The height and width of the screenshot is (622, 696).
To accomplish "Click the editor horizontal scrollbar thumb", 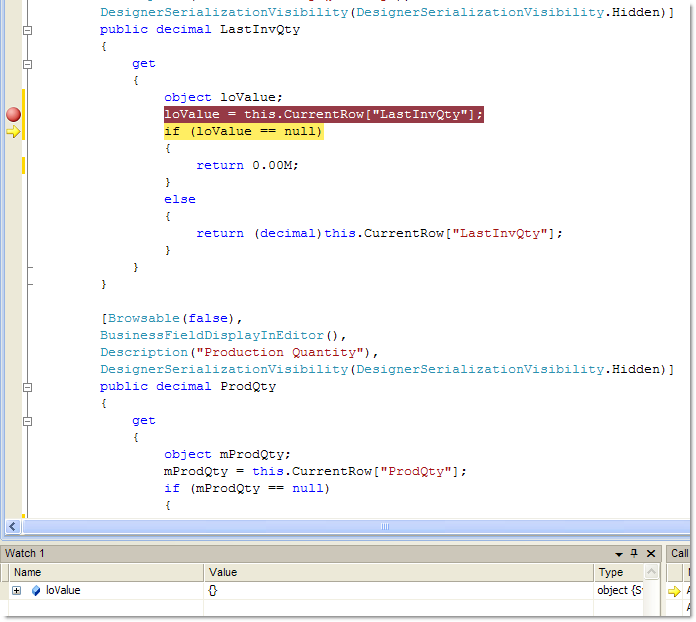I will click(x=384, y=527).
